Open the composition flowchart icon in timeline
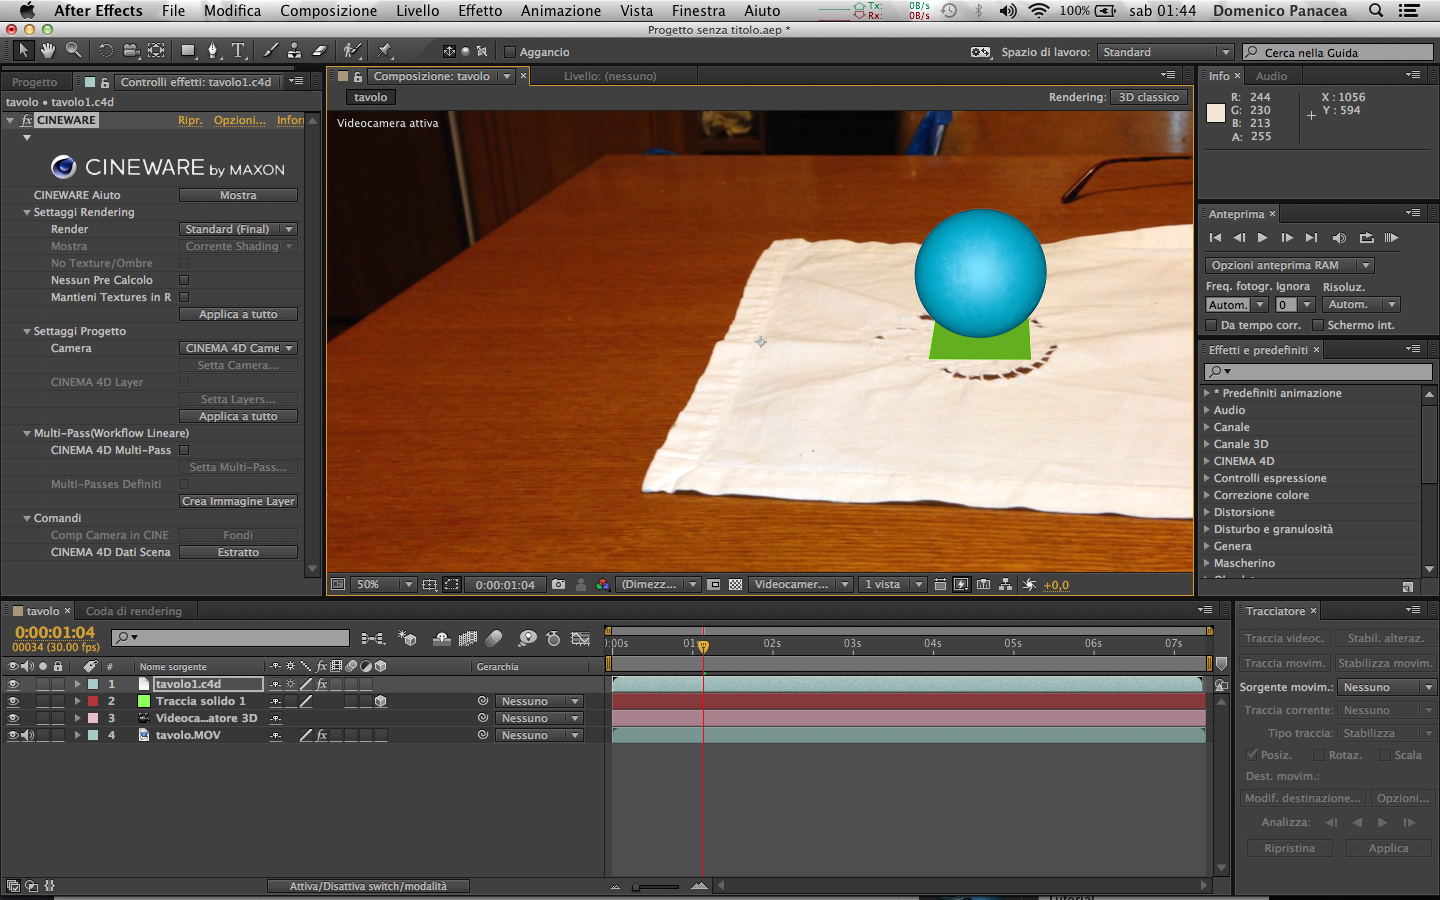 pyautogui.click(x=373, y=638)
